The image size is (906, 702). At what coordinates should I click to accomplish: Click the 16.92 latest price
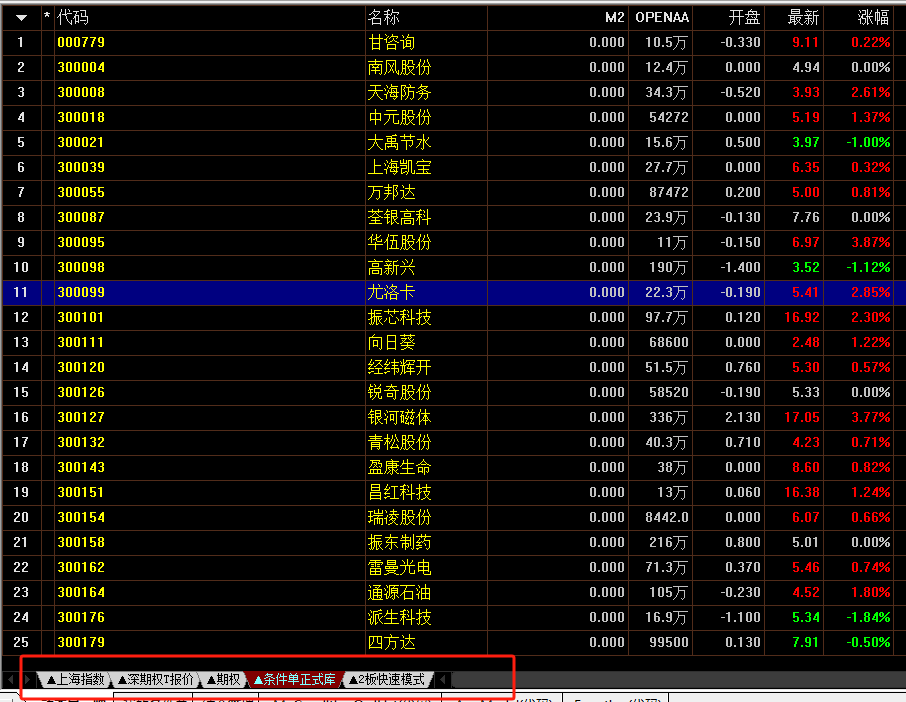802,317
